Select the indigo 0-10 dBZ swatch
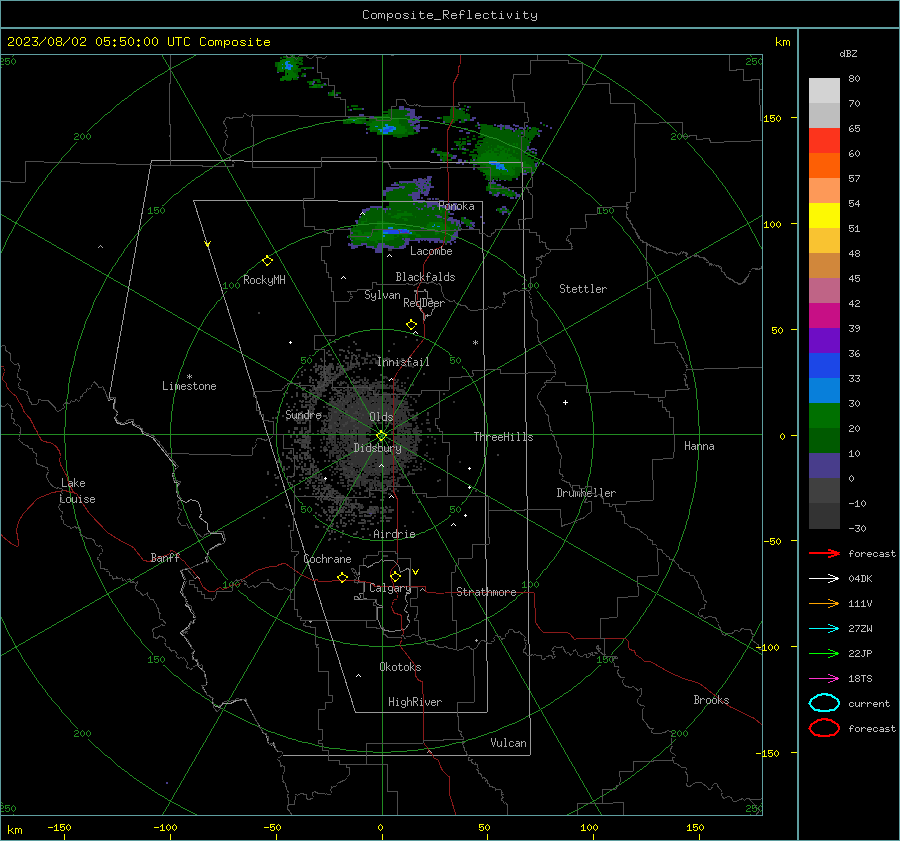 [824, 466]
